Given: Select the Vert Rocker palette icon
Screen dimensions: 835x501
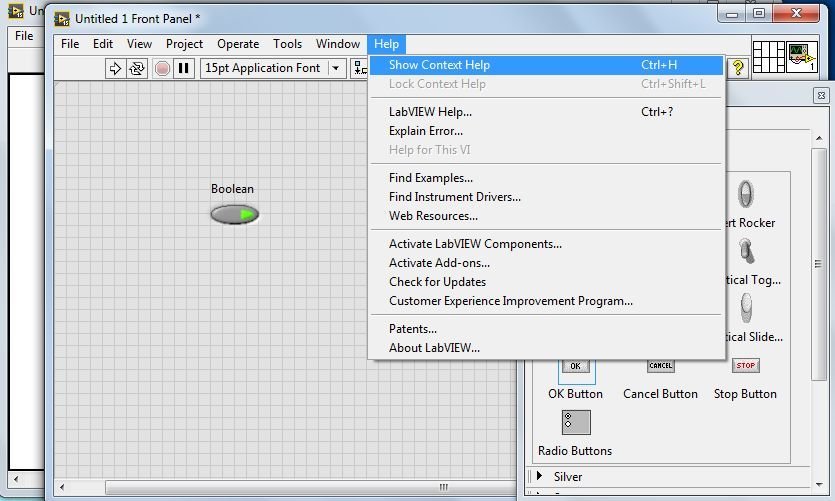Looking at the screenshot, I should pyautogui.click(x=746, y=194).
